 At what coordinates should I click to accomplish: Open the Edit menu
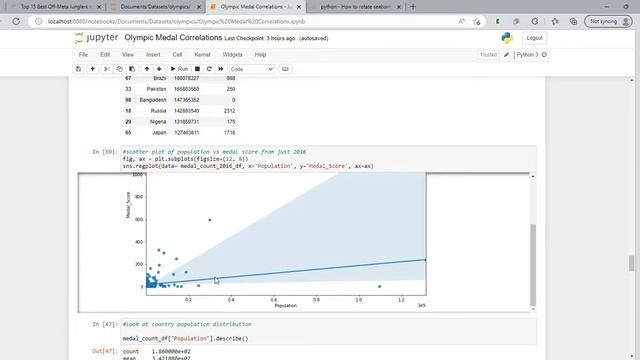(105, 54)
